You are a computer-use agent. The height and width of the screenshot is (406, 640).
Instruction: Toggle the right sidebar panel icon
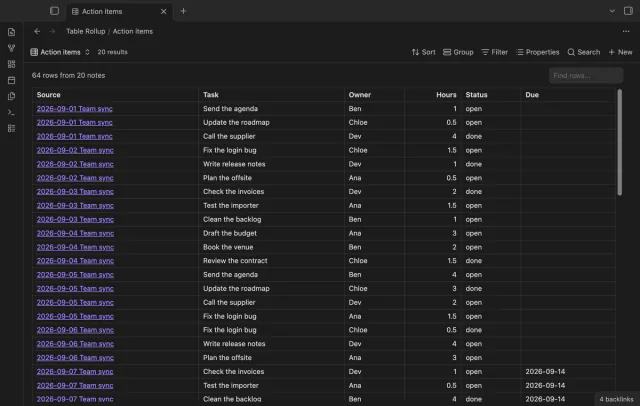[628, 11]
